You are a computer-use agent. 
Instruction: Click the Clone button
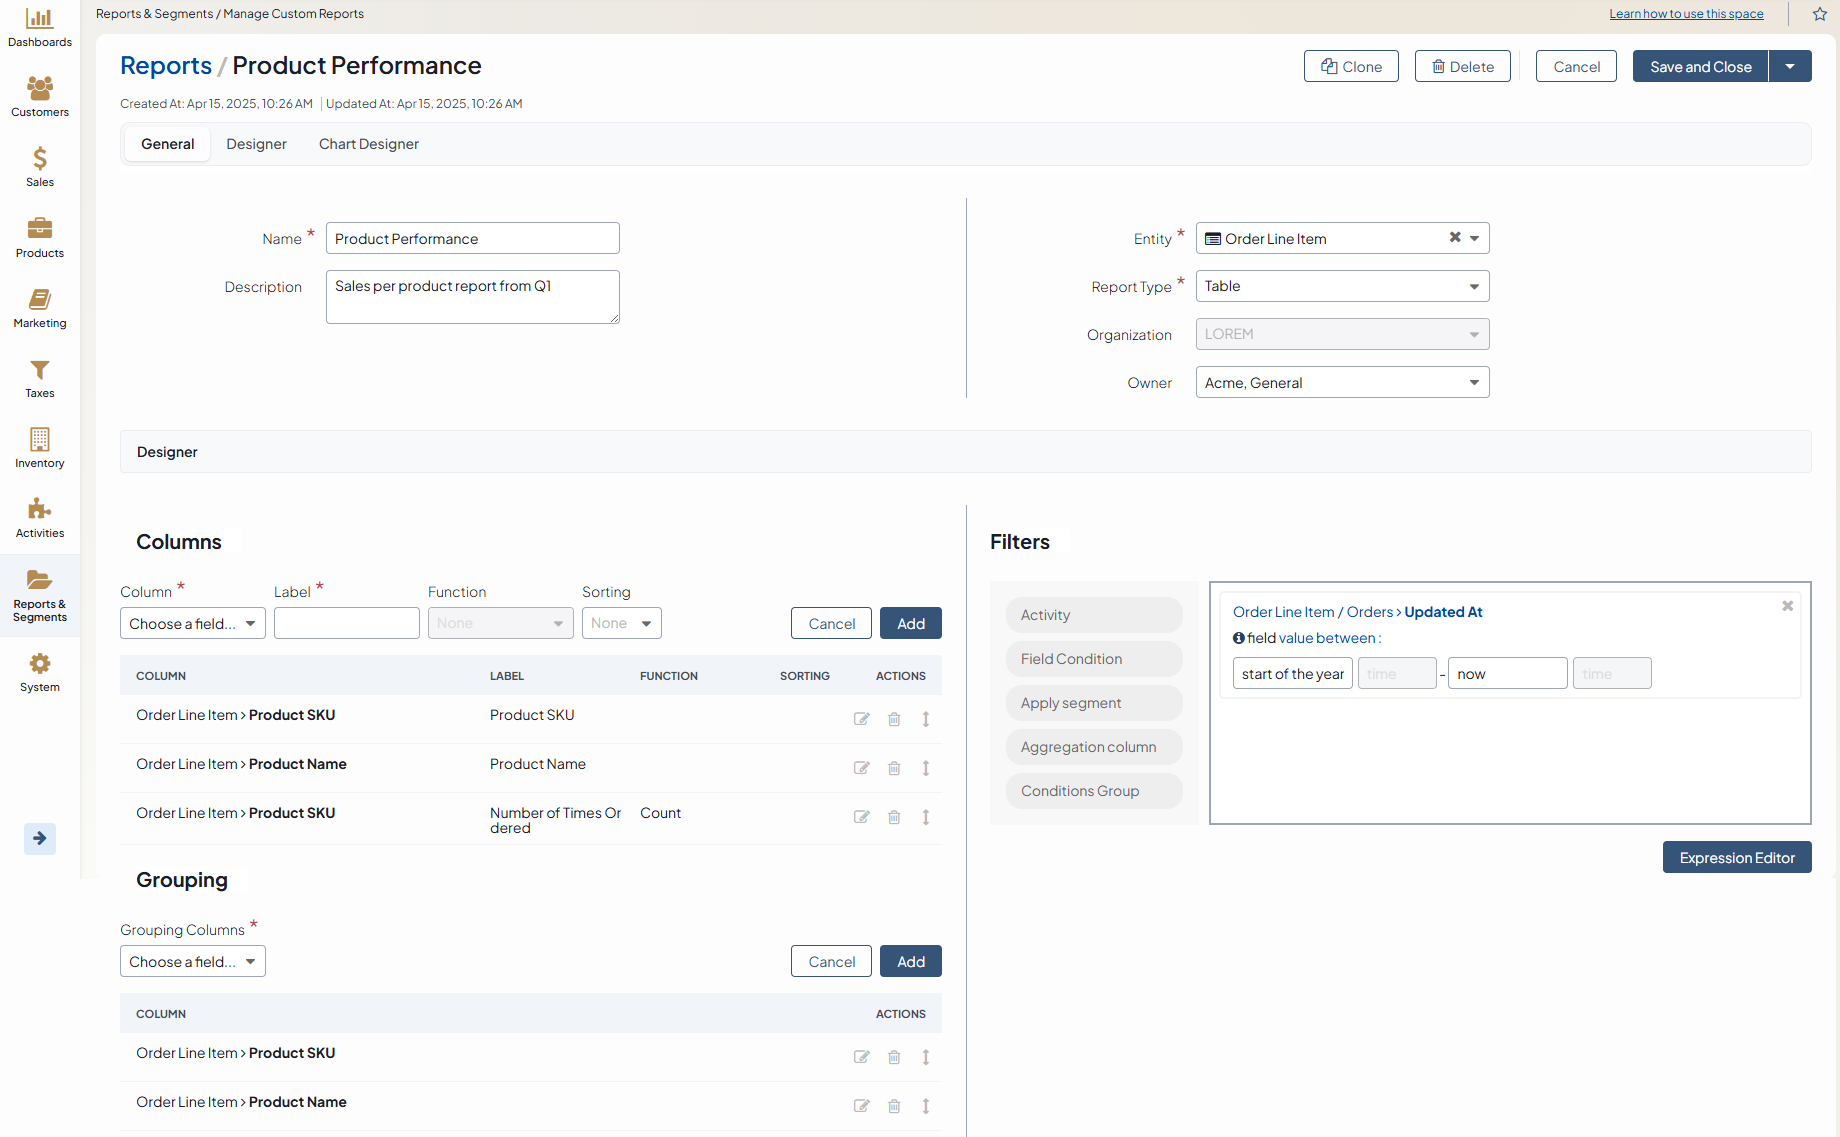coord(1351,66)
